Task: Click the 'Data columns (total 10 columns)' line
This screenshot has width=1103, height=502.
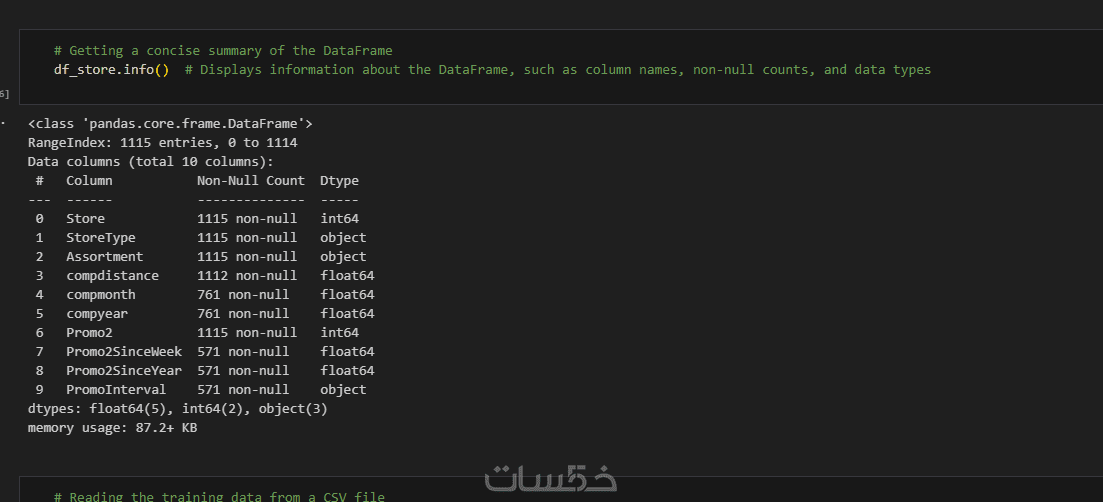Action: coord(150,162)
